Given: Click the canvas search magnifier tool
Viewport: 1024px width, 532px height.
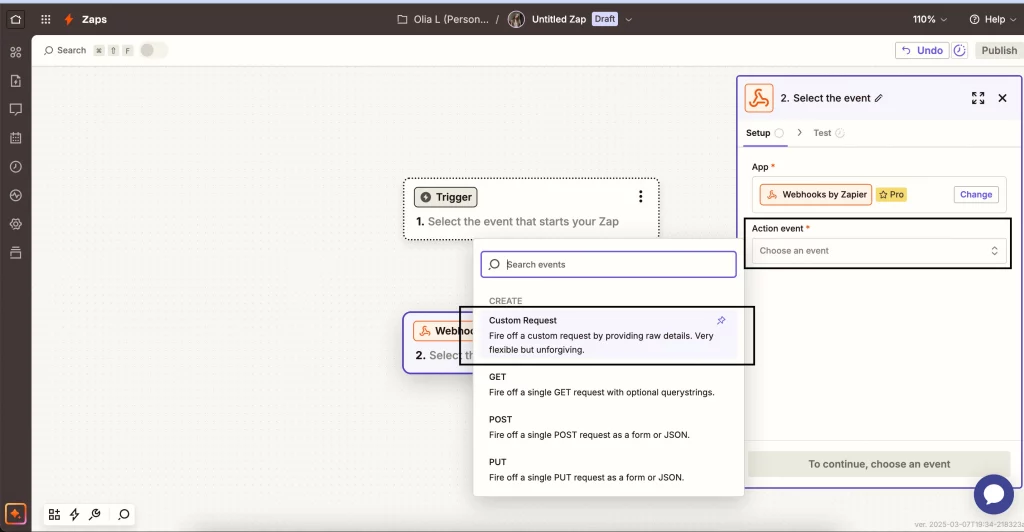Looking at the screenshot, I should point(123,514).
